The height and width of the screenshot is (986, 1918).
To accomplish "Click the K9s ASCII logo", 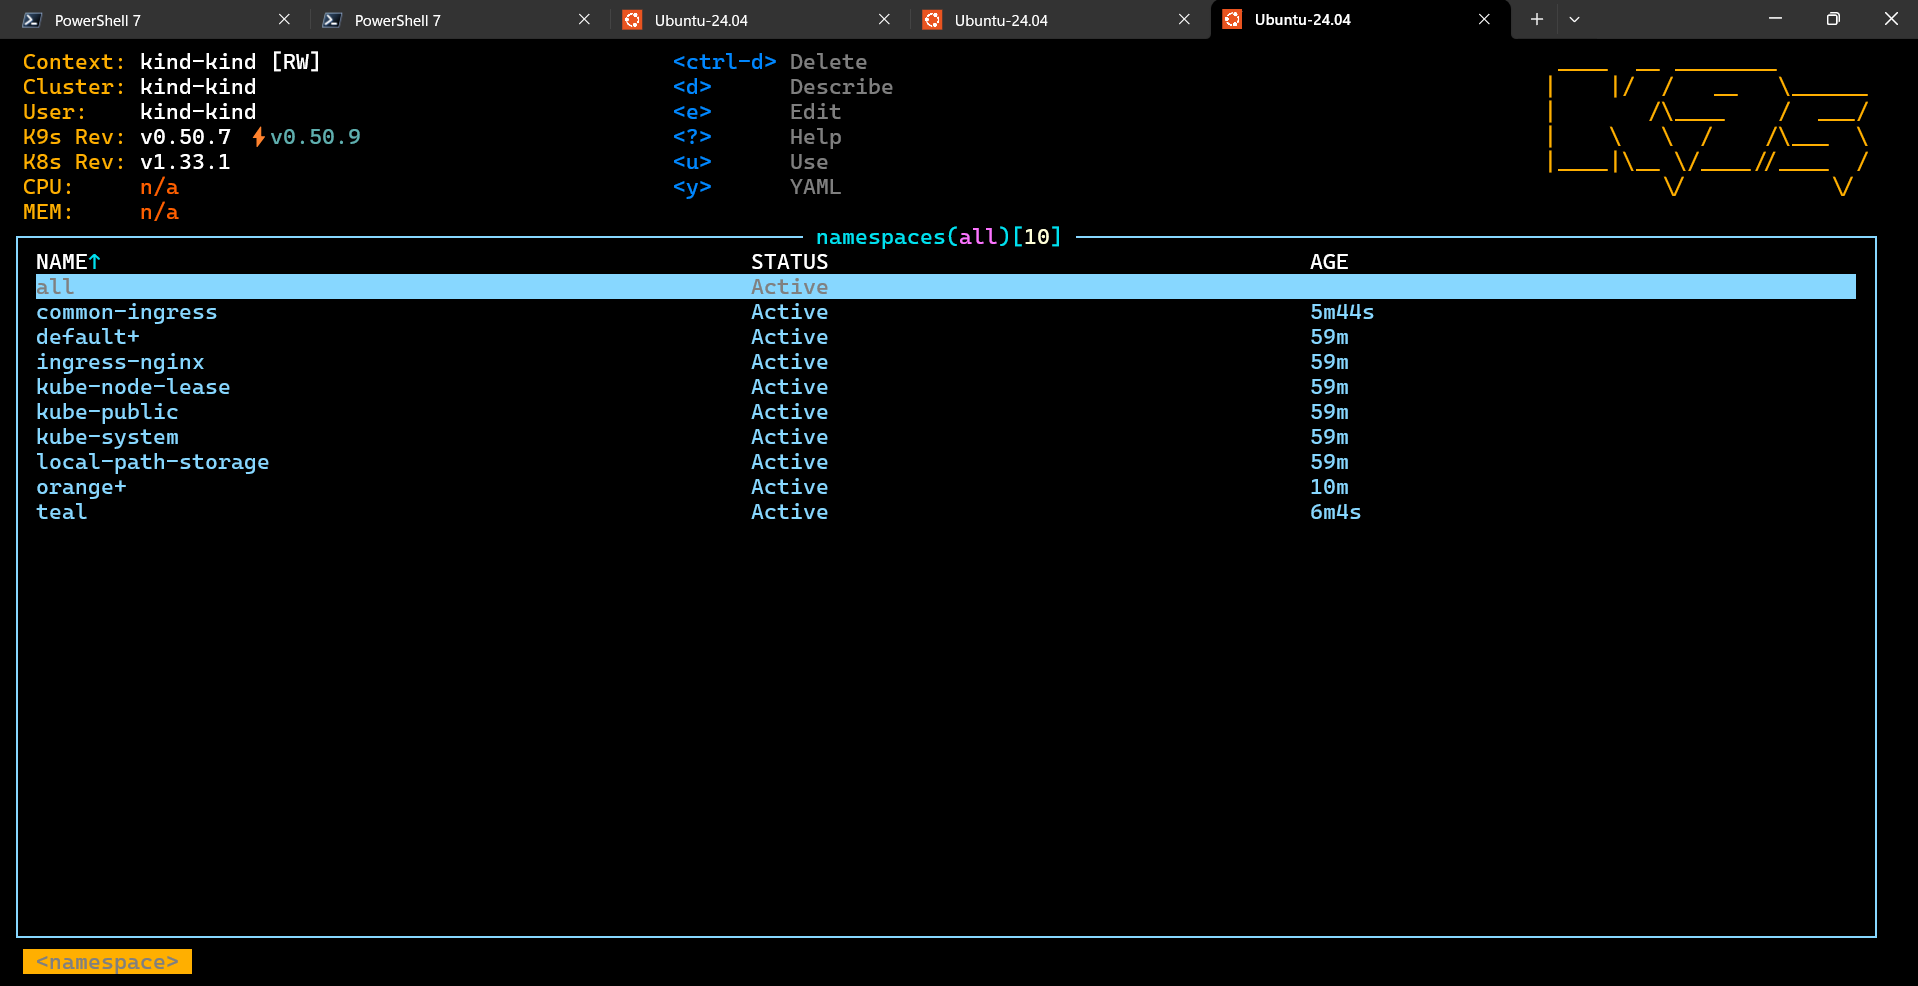I will click(1708, 129).
